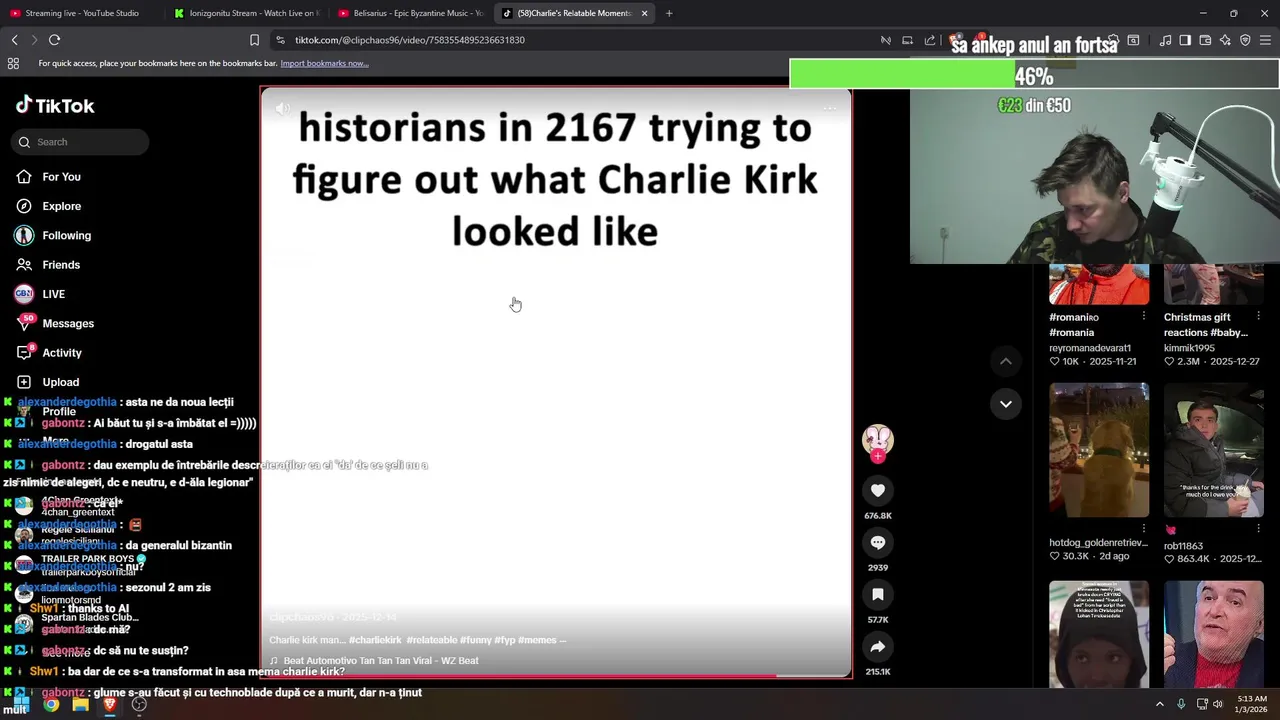1280x720 pixels.
Task: Open the TikTok logo home link
Action: 55,105
